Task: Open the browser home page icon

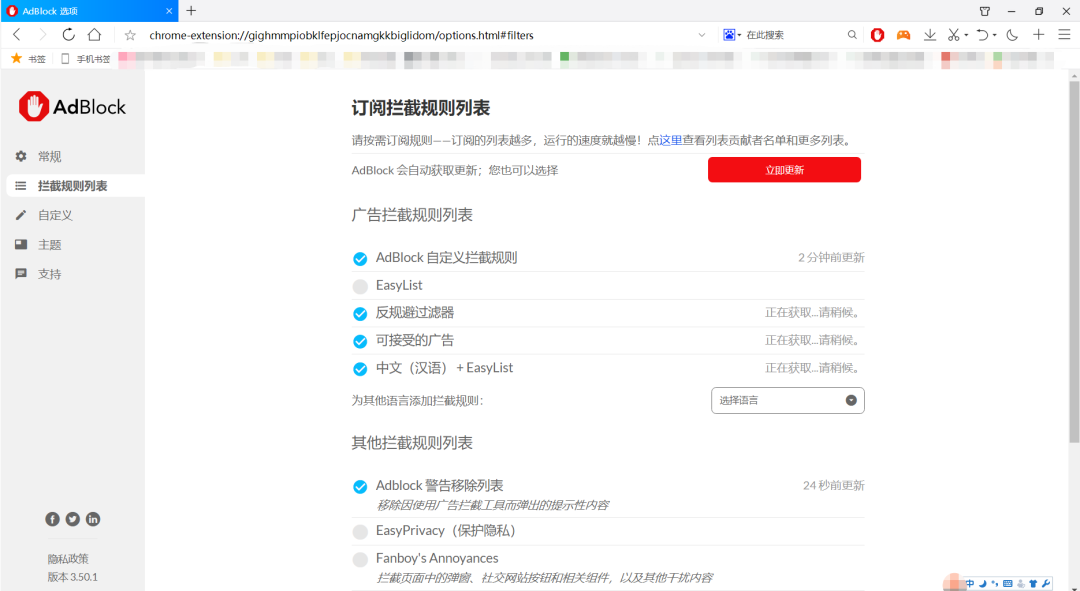Action: 94,34
